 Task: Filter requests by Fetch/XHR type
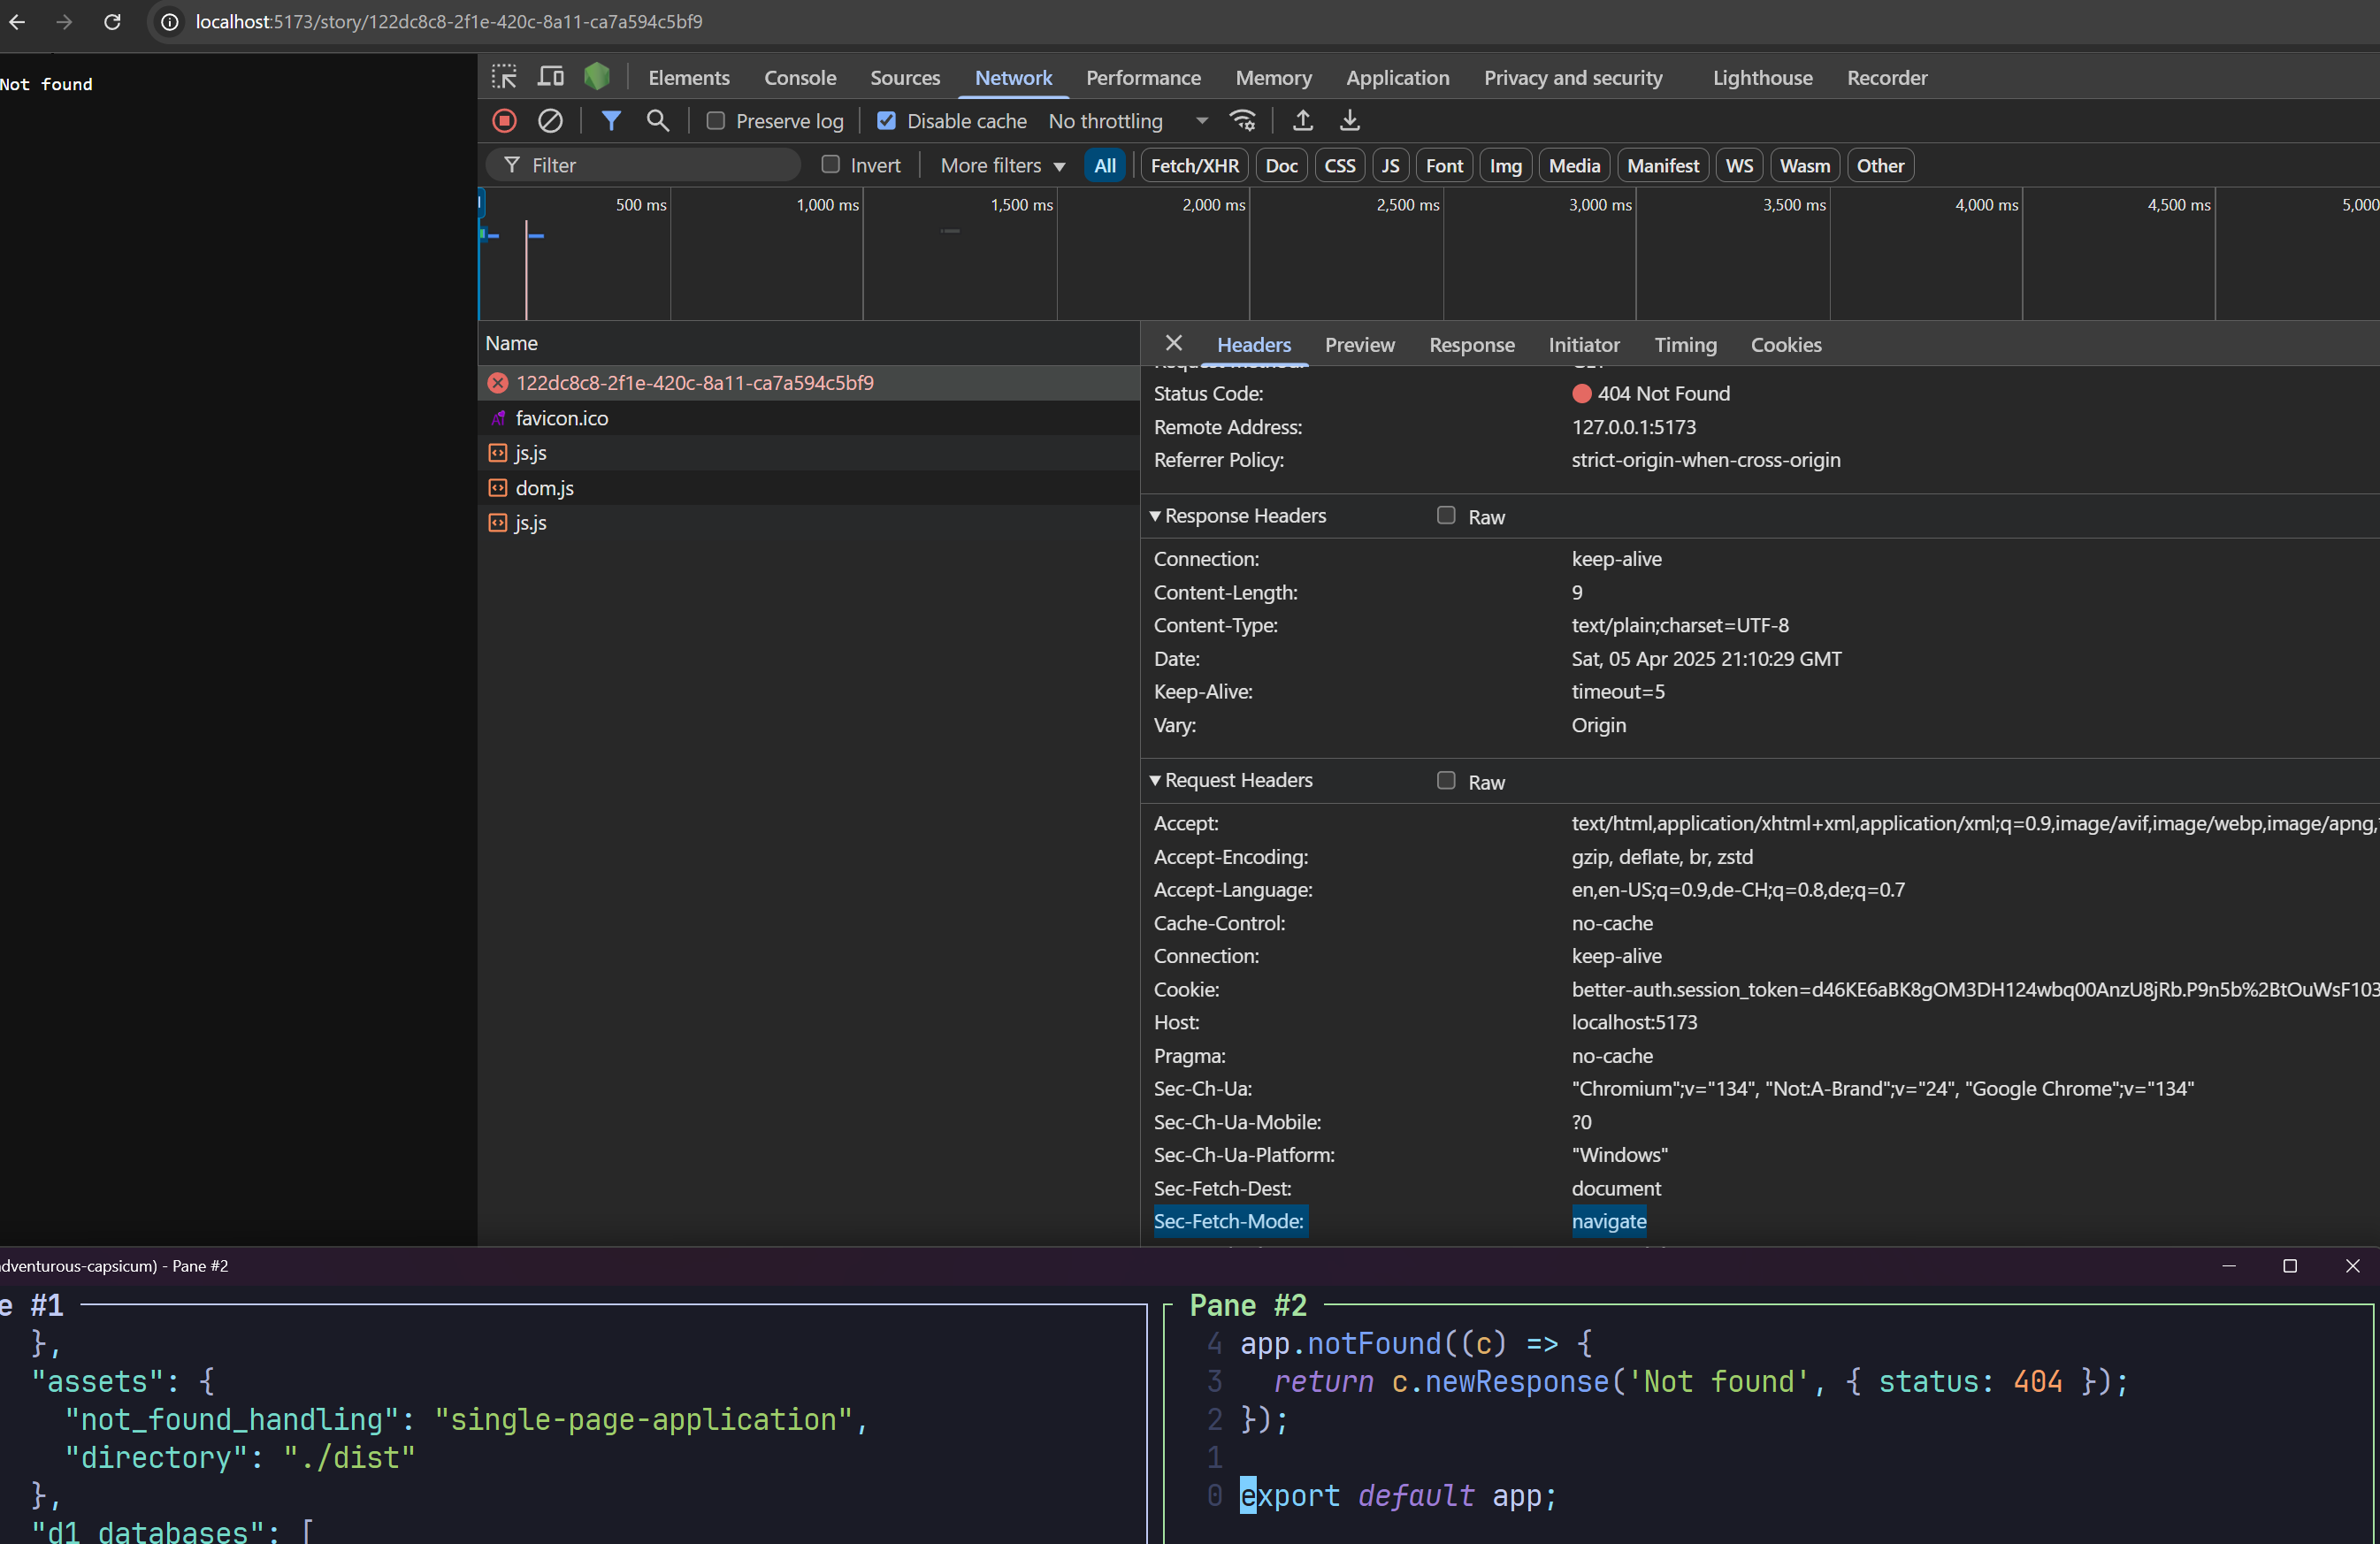point(1194,166)
